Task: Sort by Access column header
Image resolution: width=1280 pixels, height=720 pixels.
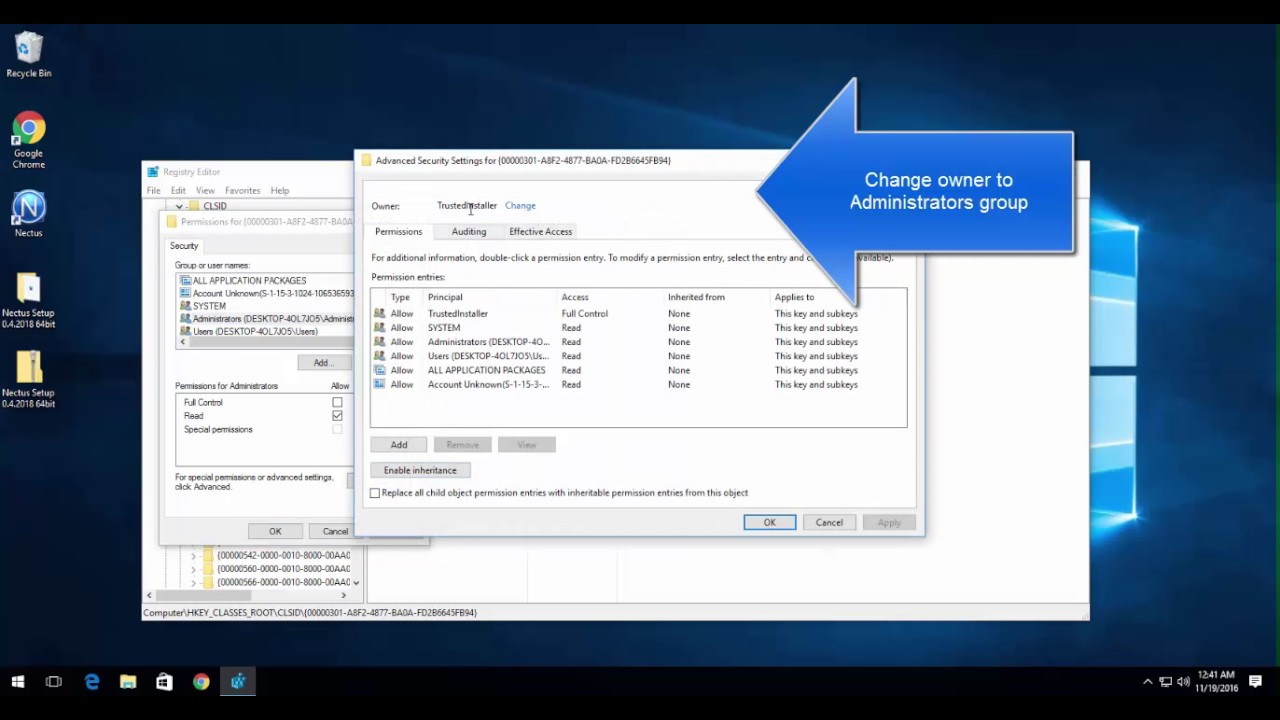Action: coord(610,297)
